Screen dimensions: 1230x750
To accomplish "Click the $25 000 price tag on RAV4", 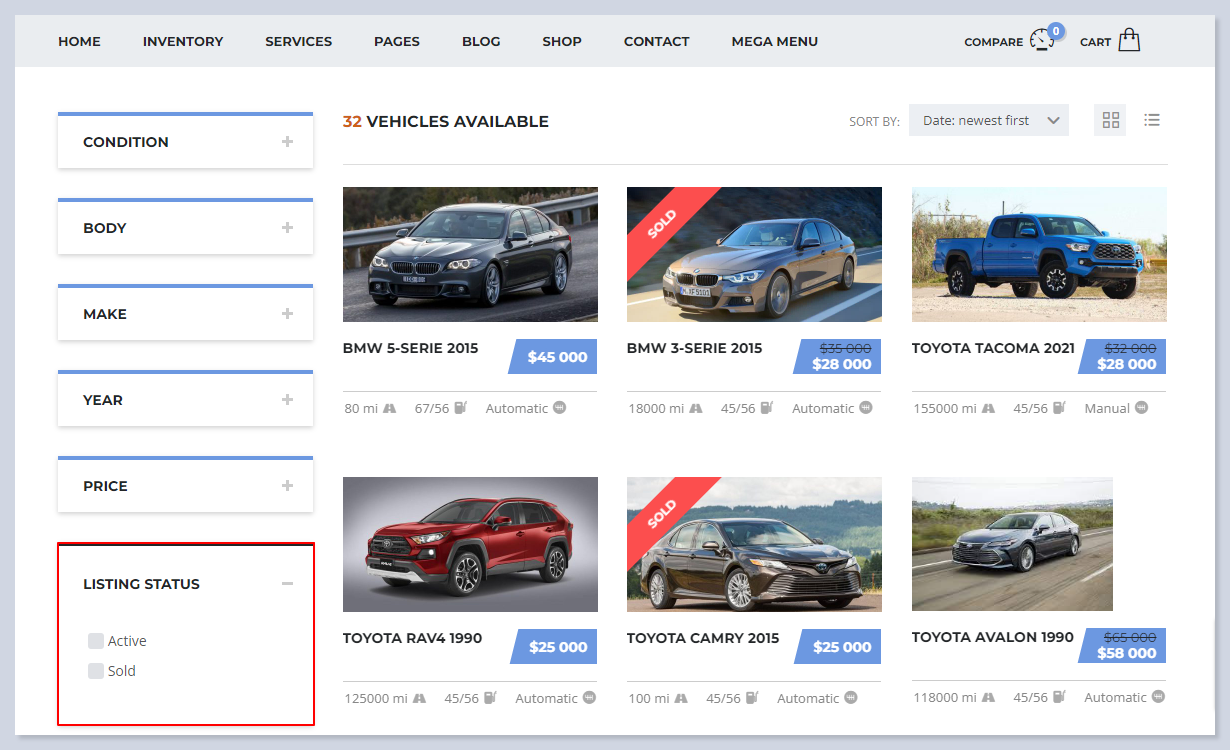I will coord(557,647).
